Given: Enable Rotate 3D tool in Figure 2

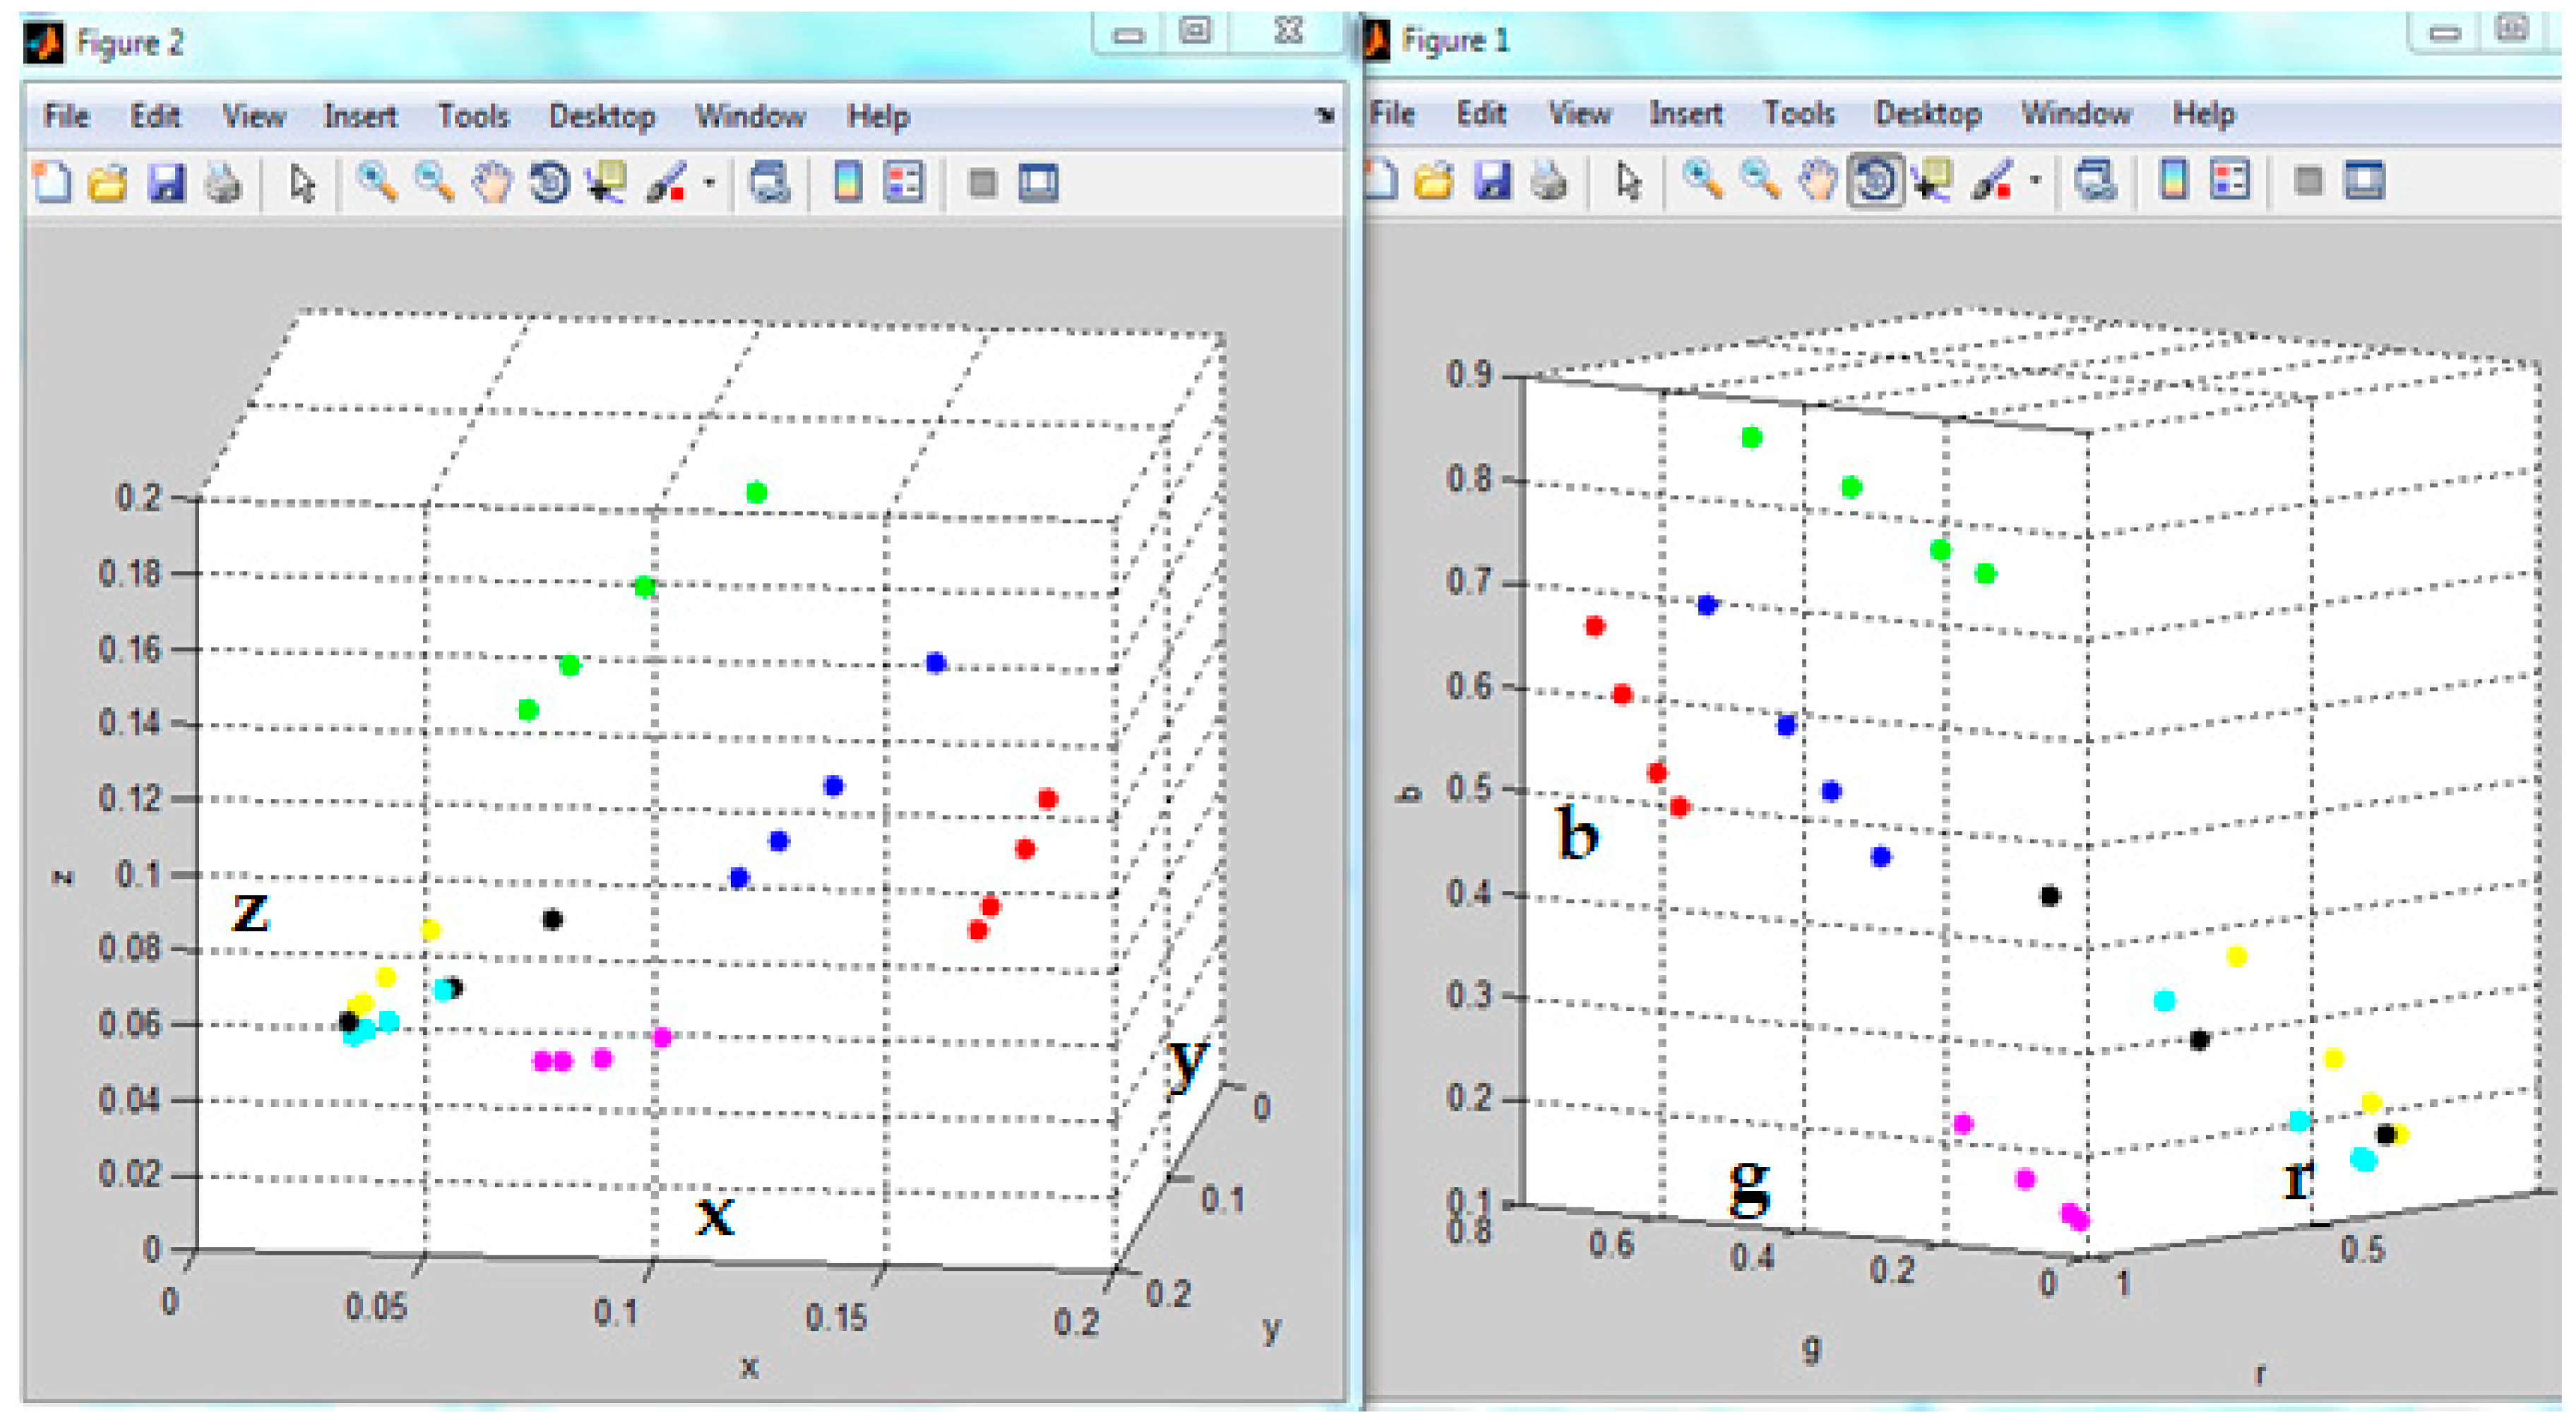Looking at the screenshot, I should (549, 183).
